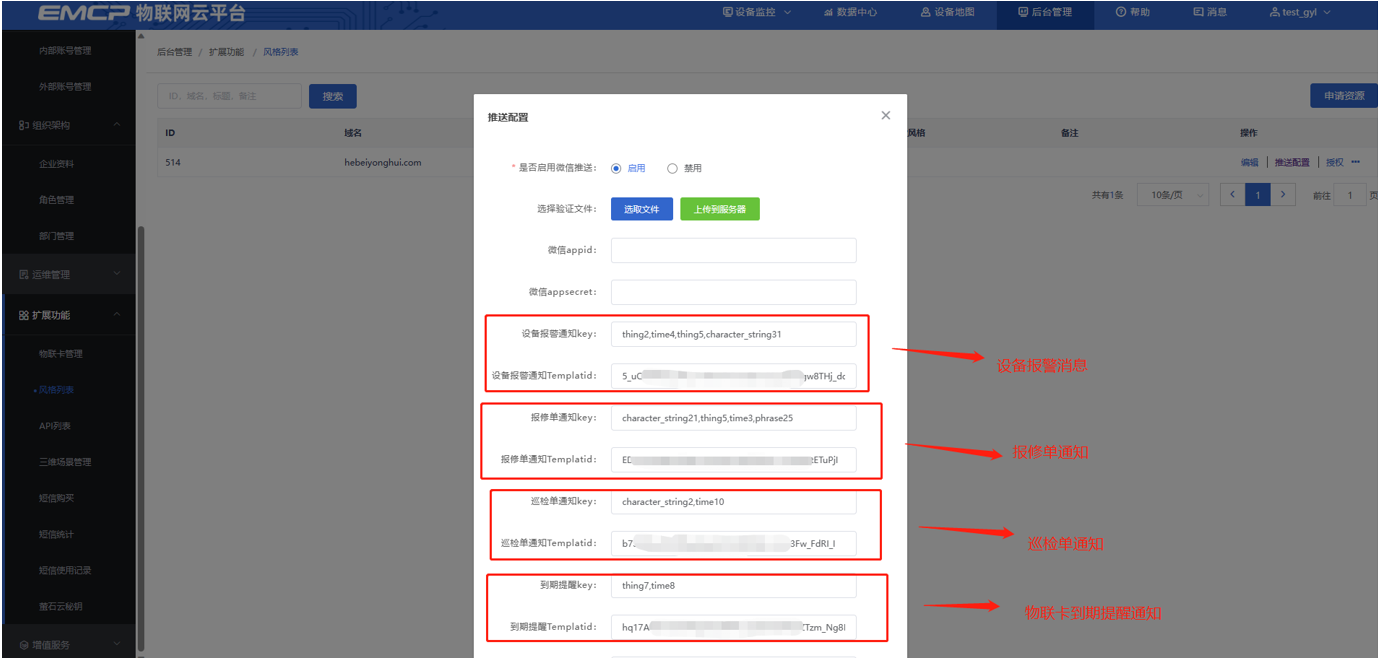Open more actions ellipsis for row 514
The image size is (1378, 658).
[x=1356, y=162]
